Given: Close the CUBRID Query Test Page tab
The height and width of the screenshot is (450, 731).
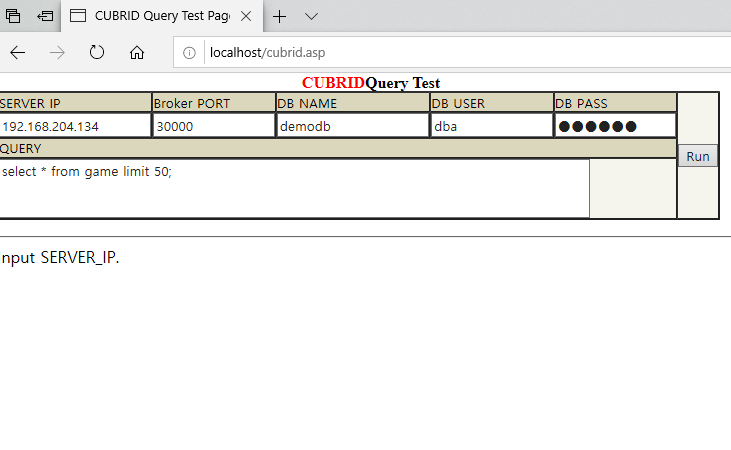Looking at the screenshot, I should pos(245,16).
